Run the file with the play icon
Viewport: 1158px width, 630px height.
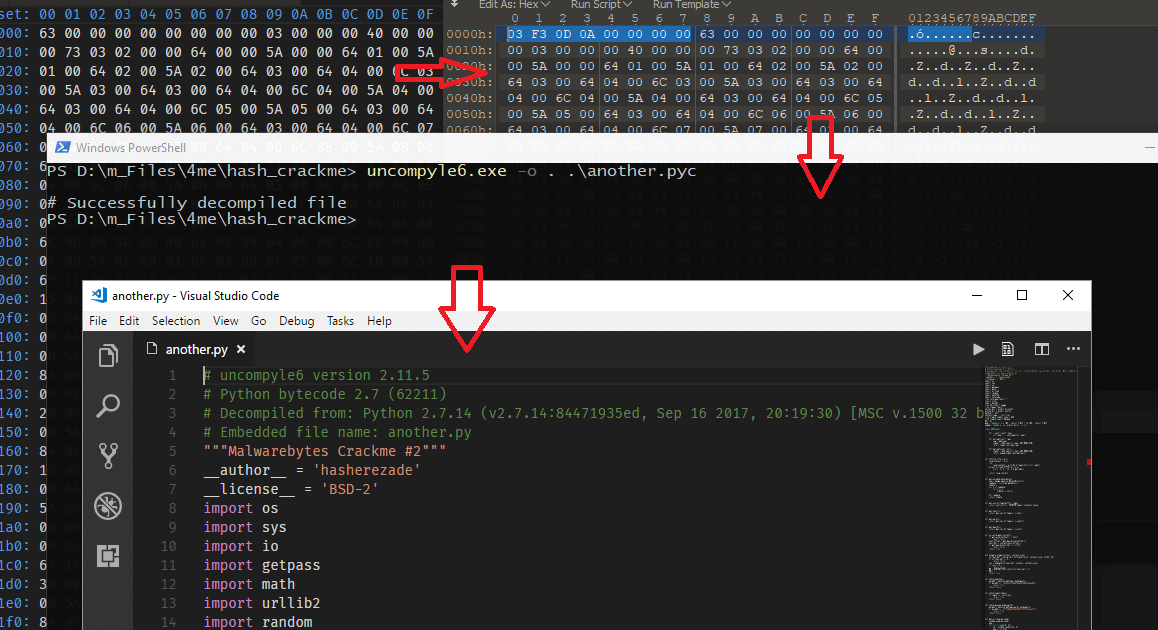(978, 349)
